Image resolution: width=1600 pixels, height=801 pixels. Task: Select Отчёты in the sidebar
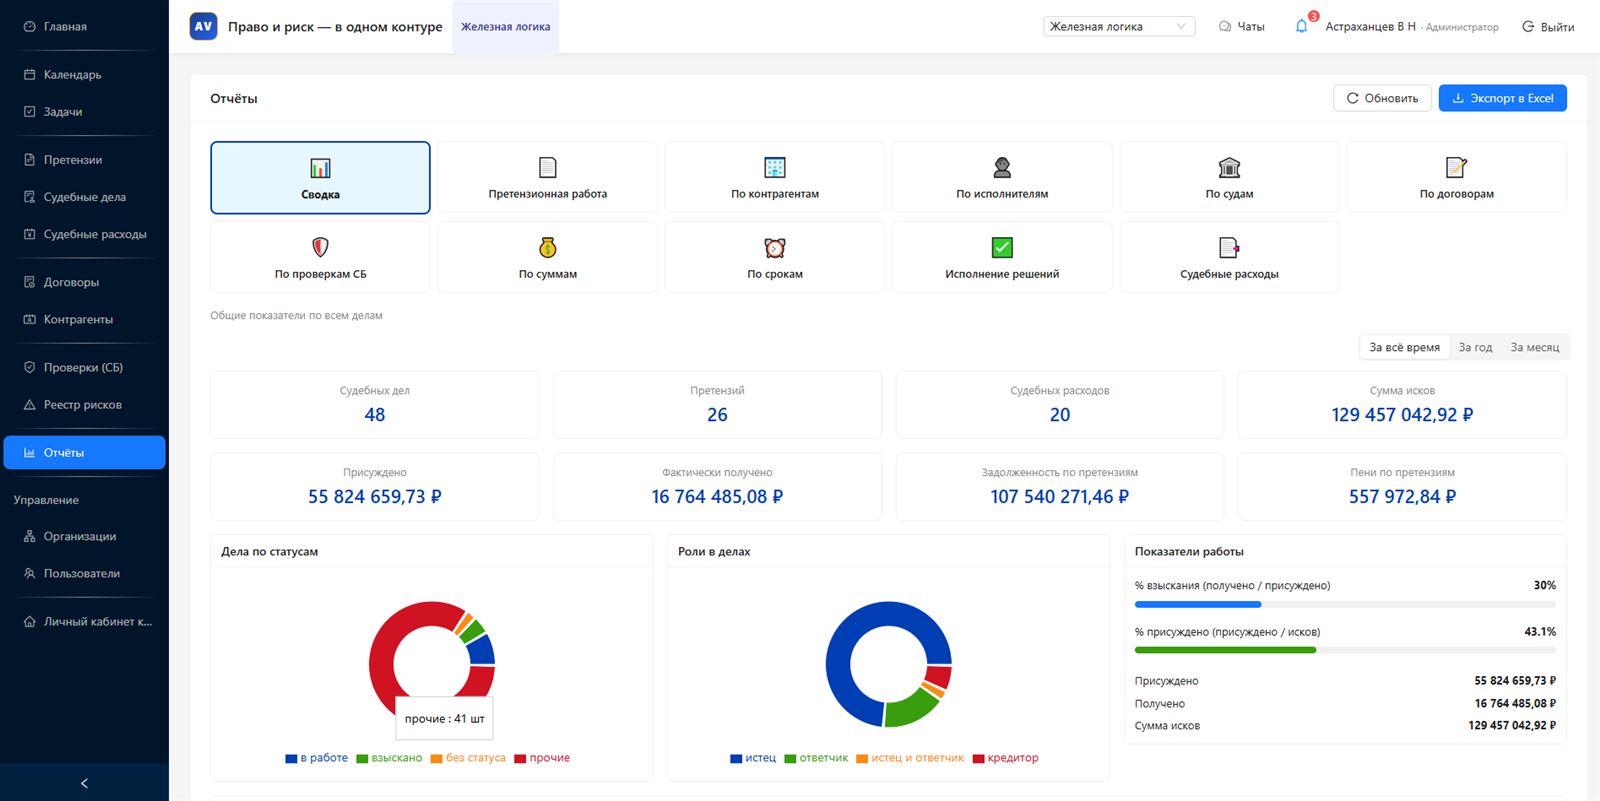pyautogui.click(x=84, y=453)
